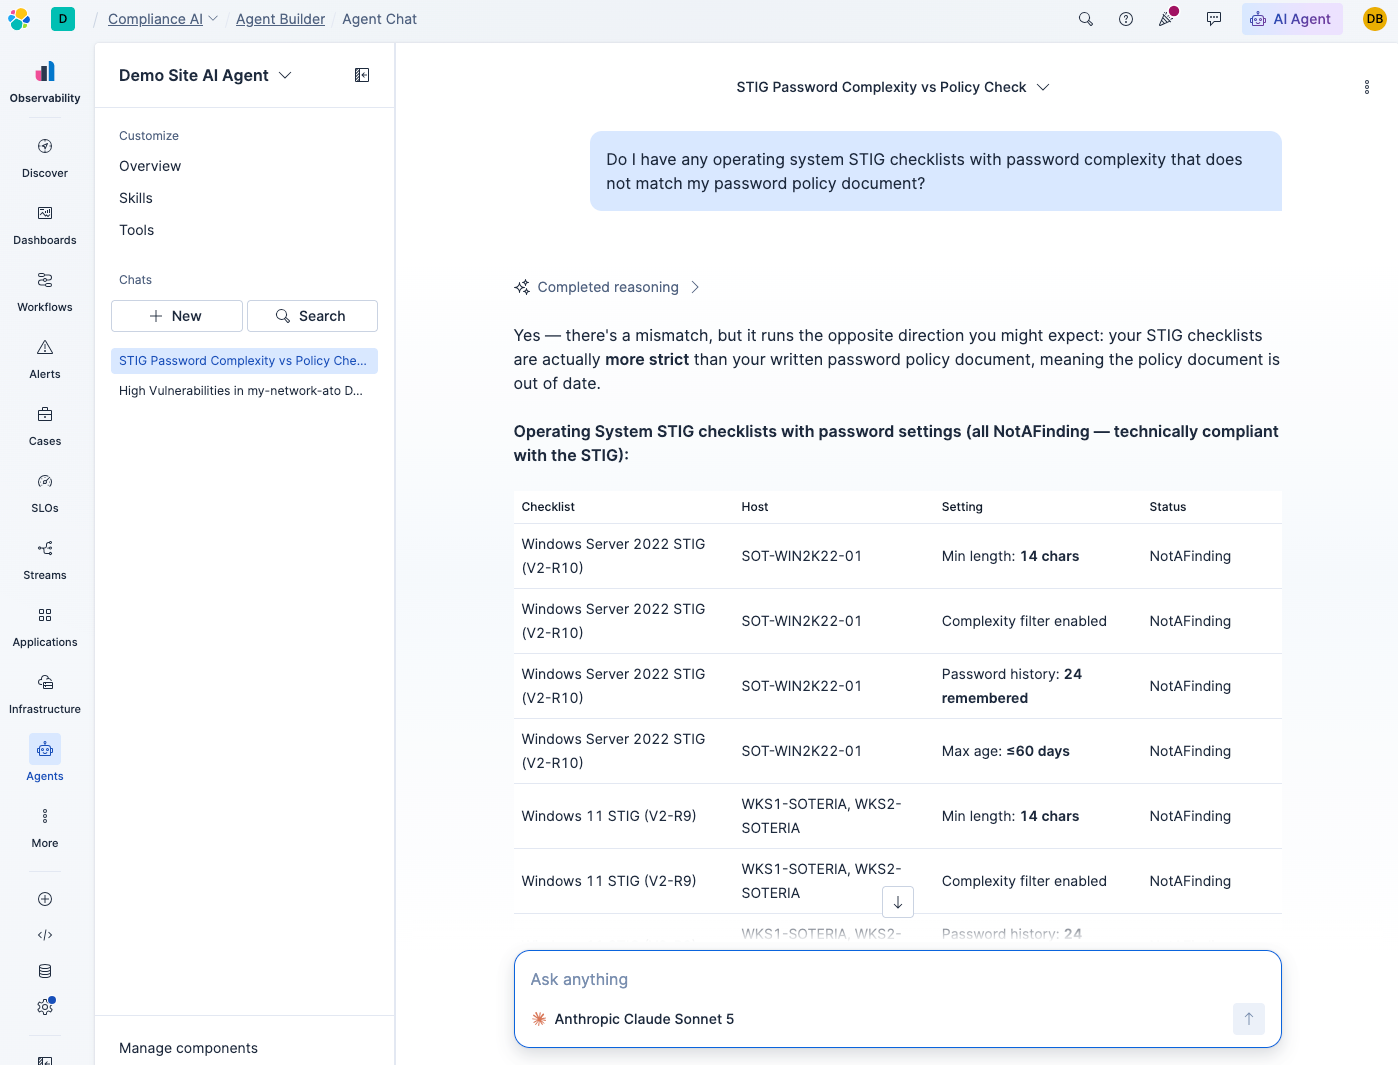The height and width of the screenshot is (1065, 1398).
Task: Click the Agent Chat breadcrumb
Action: pos(379,19)
